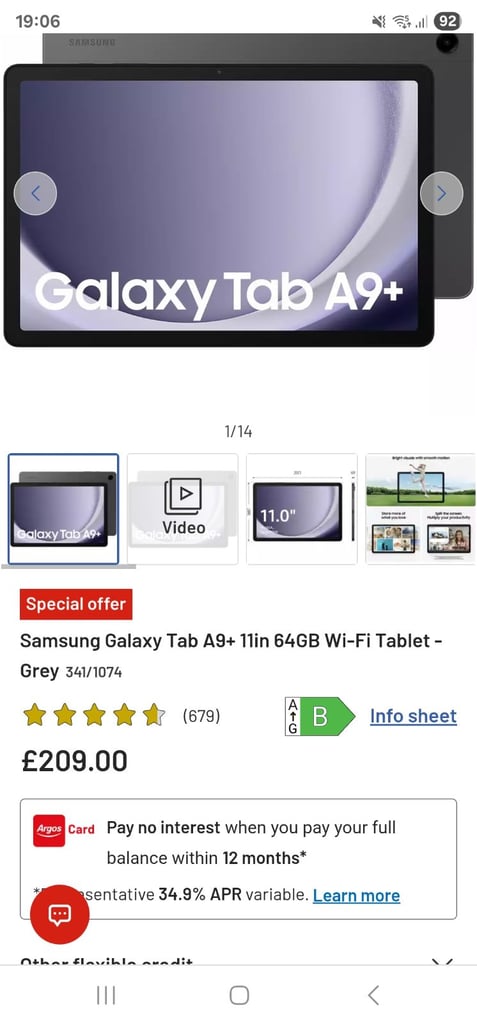Select the first Galaxy Tab A9+ thumbnail
This screenshot has width=477, height=1024.
click(x=63, y=509)
